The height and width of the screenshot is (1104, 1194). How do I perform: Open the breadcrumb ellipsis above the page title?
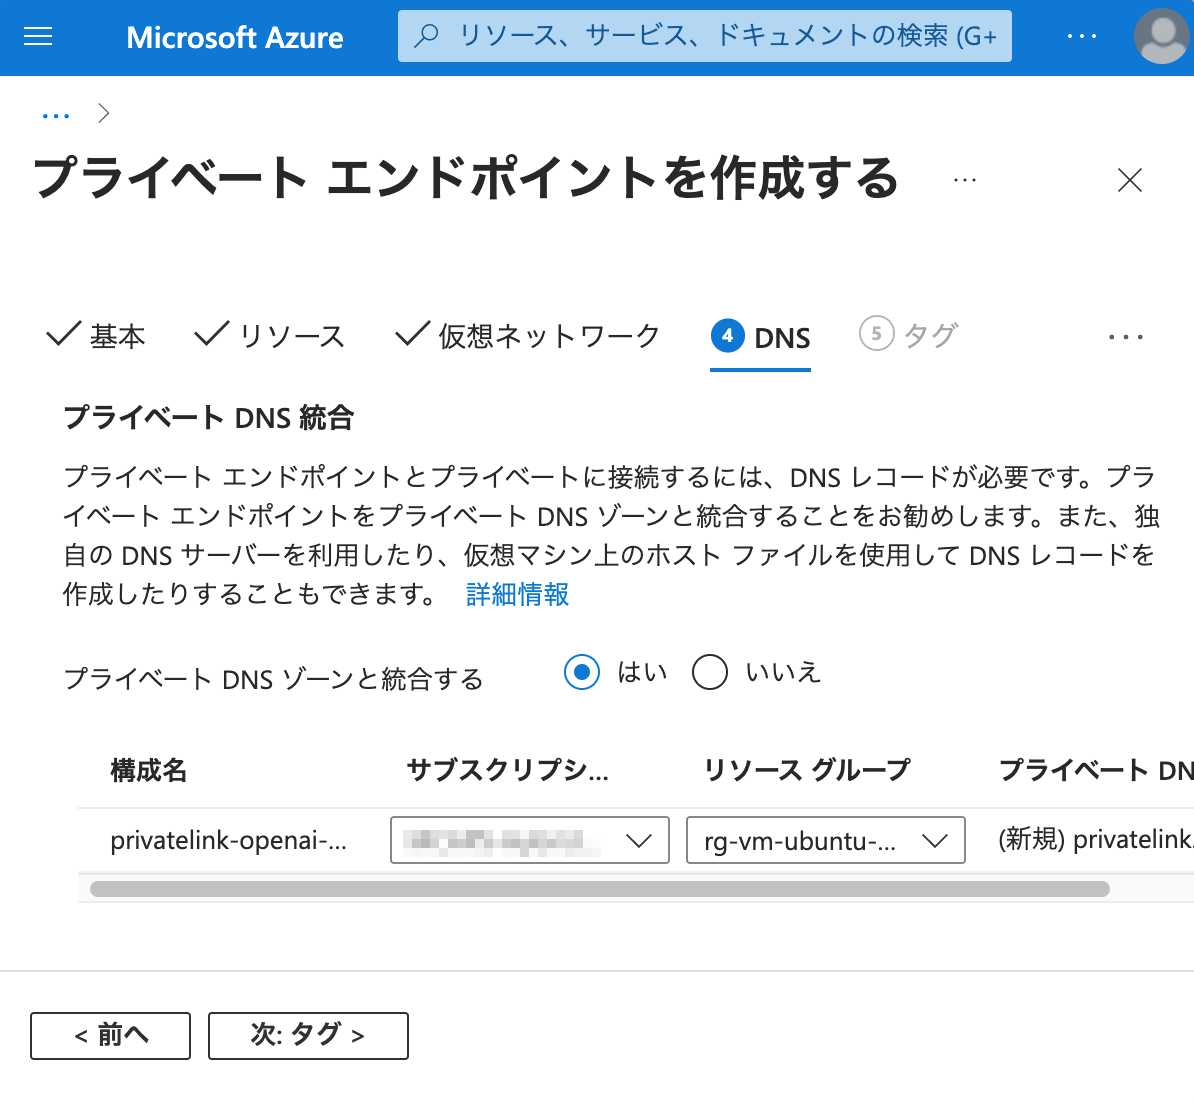56,113
